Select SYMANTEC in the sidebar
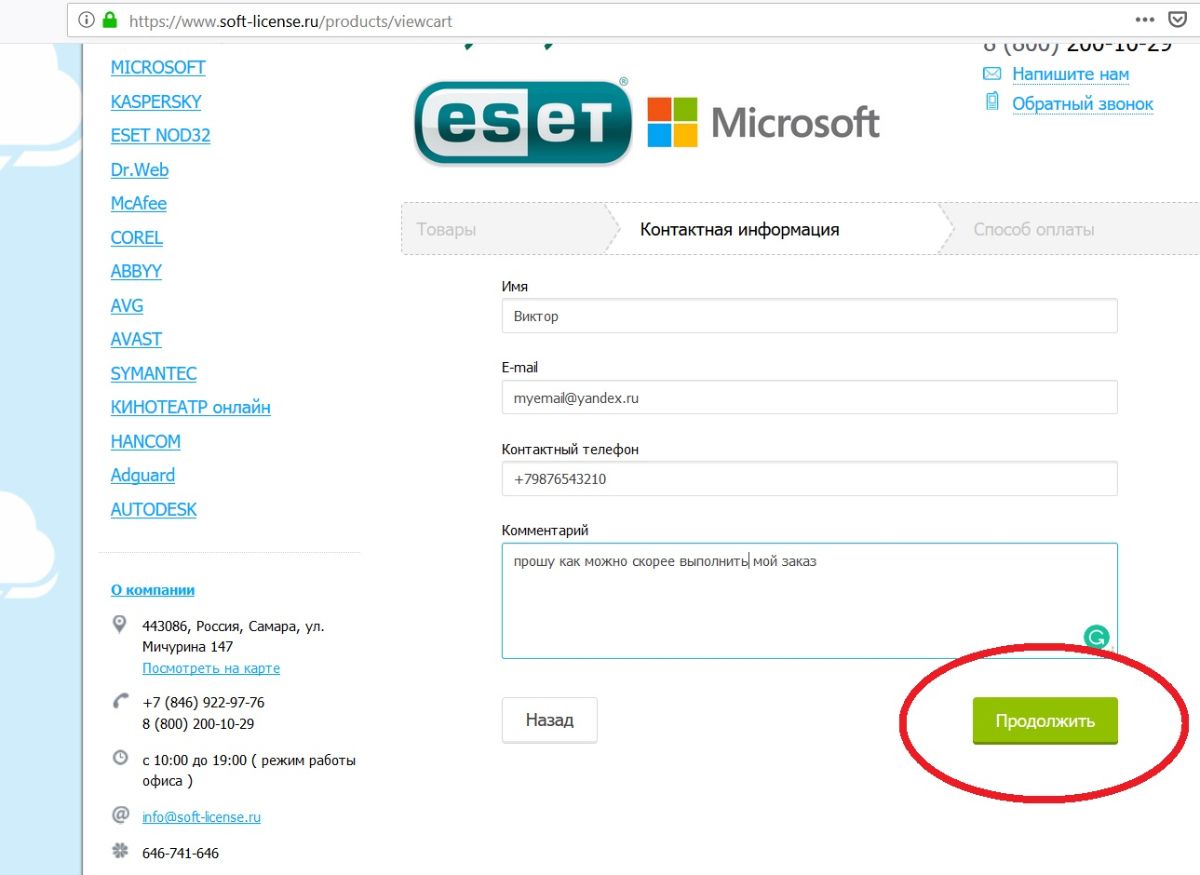1200x875 pixels. coord(154,374)
